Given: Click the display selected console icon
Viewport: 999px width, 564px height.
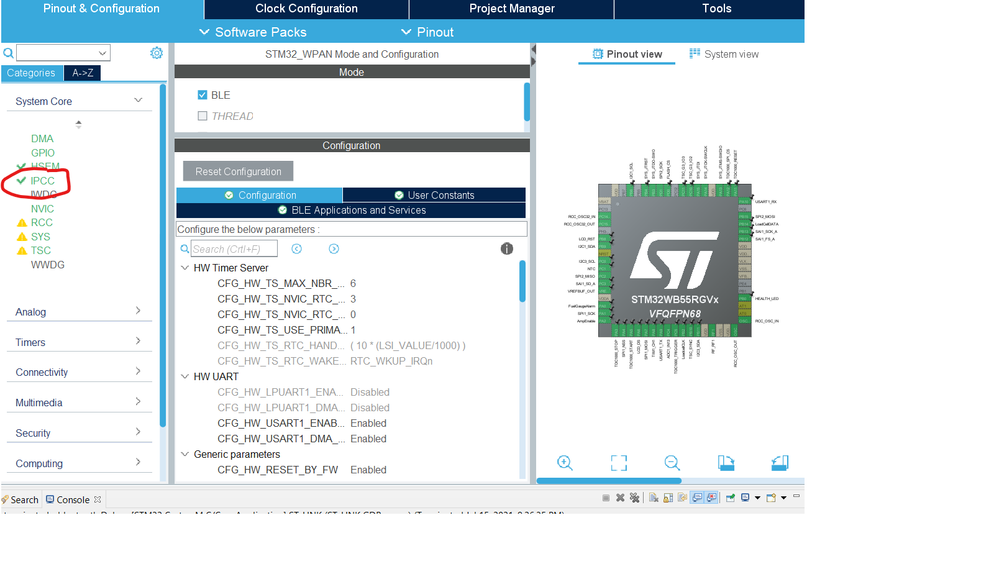Looking at the screenshot, I should point(745,498).
